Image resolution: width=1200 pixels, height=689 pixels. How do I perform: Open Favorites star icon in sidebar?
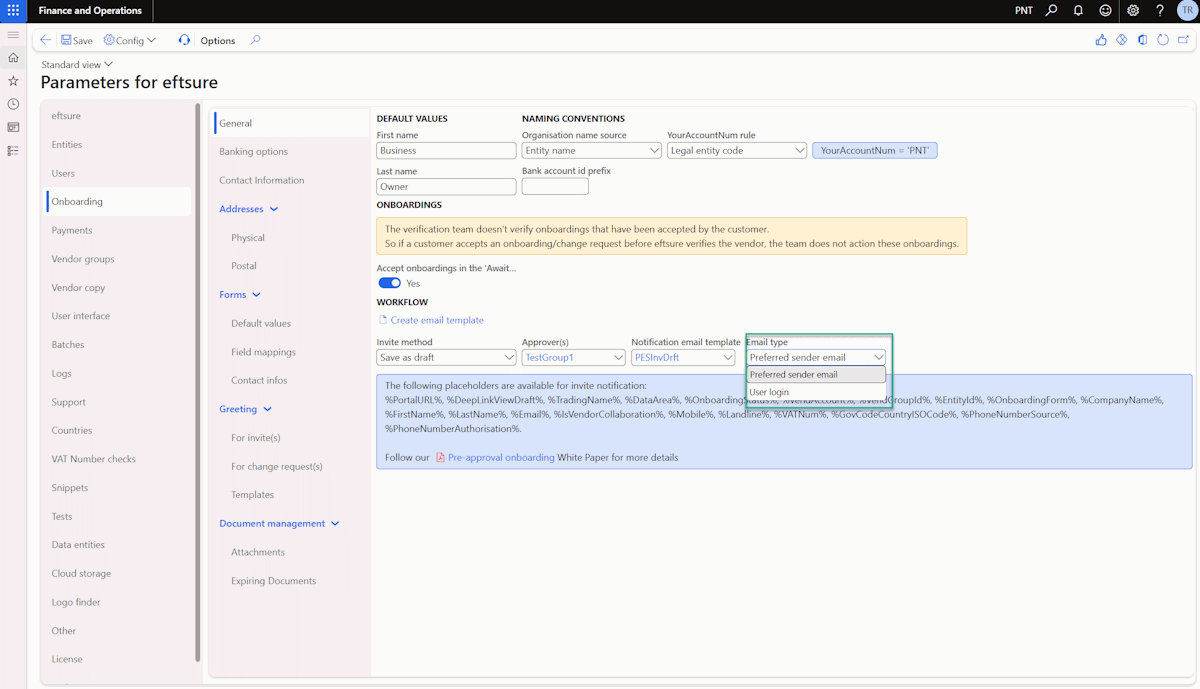[13, 81]
